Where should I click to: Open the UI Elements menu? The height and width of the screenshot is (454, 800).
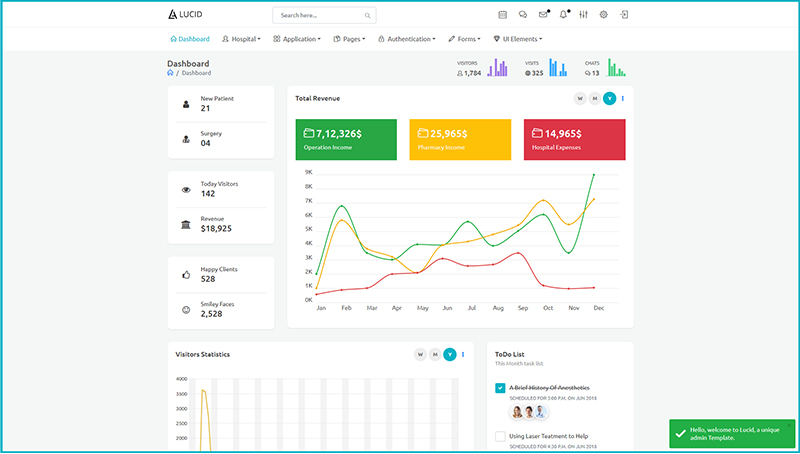(518, 39)
